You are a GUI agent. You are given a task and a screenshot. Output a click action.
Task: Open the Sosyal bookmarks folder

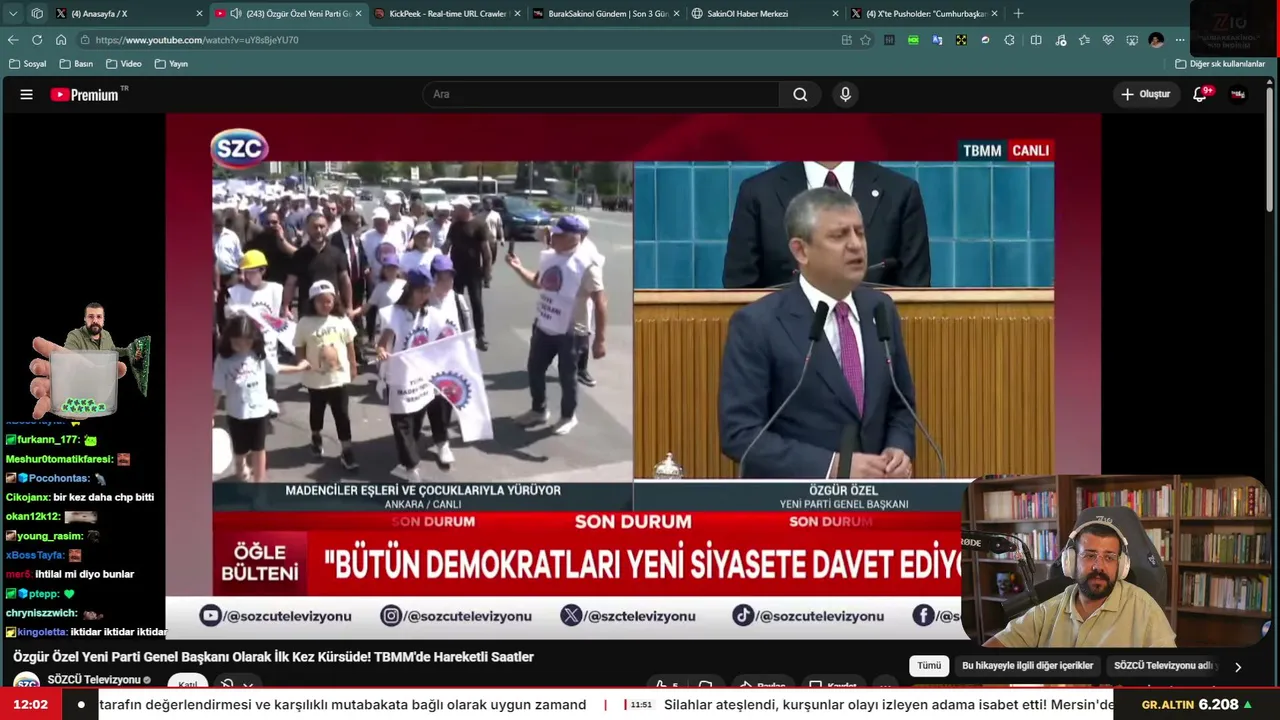point(27,64)
